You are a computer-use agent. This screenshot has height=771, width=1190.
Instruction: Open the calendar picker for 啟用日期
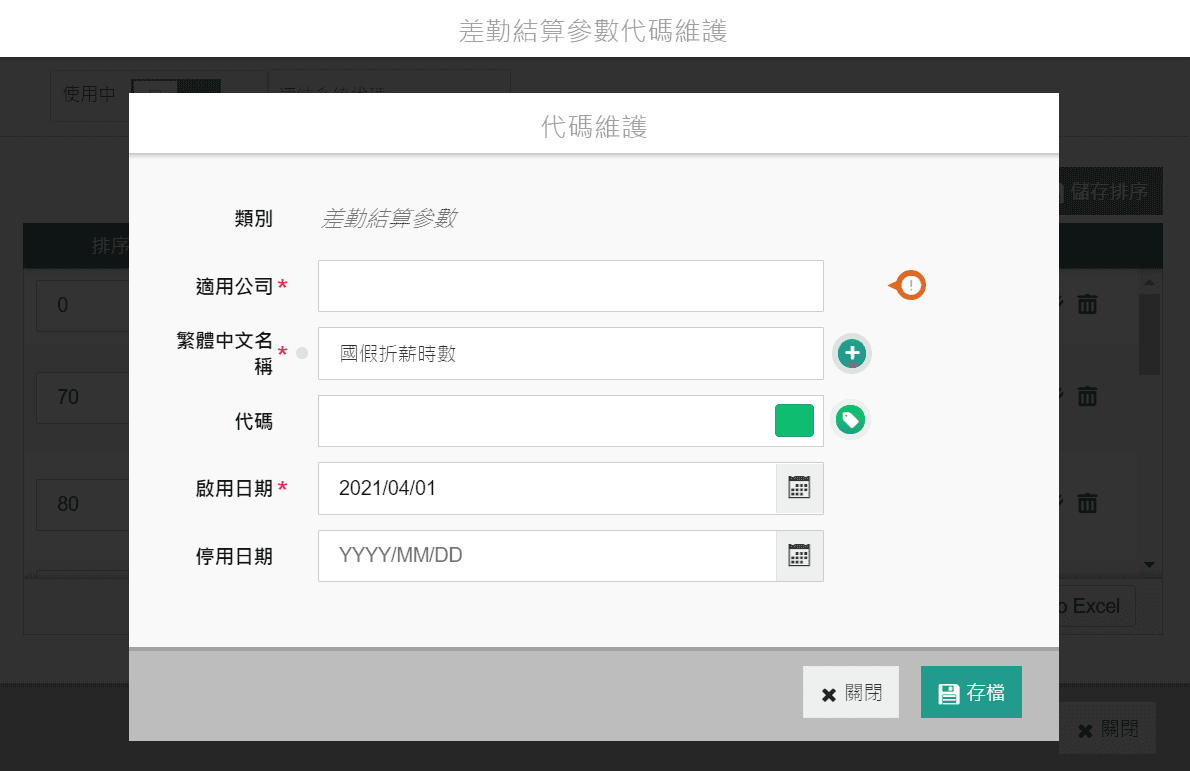tap(799, 488)
